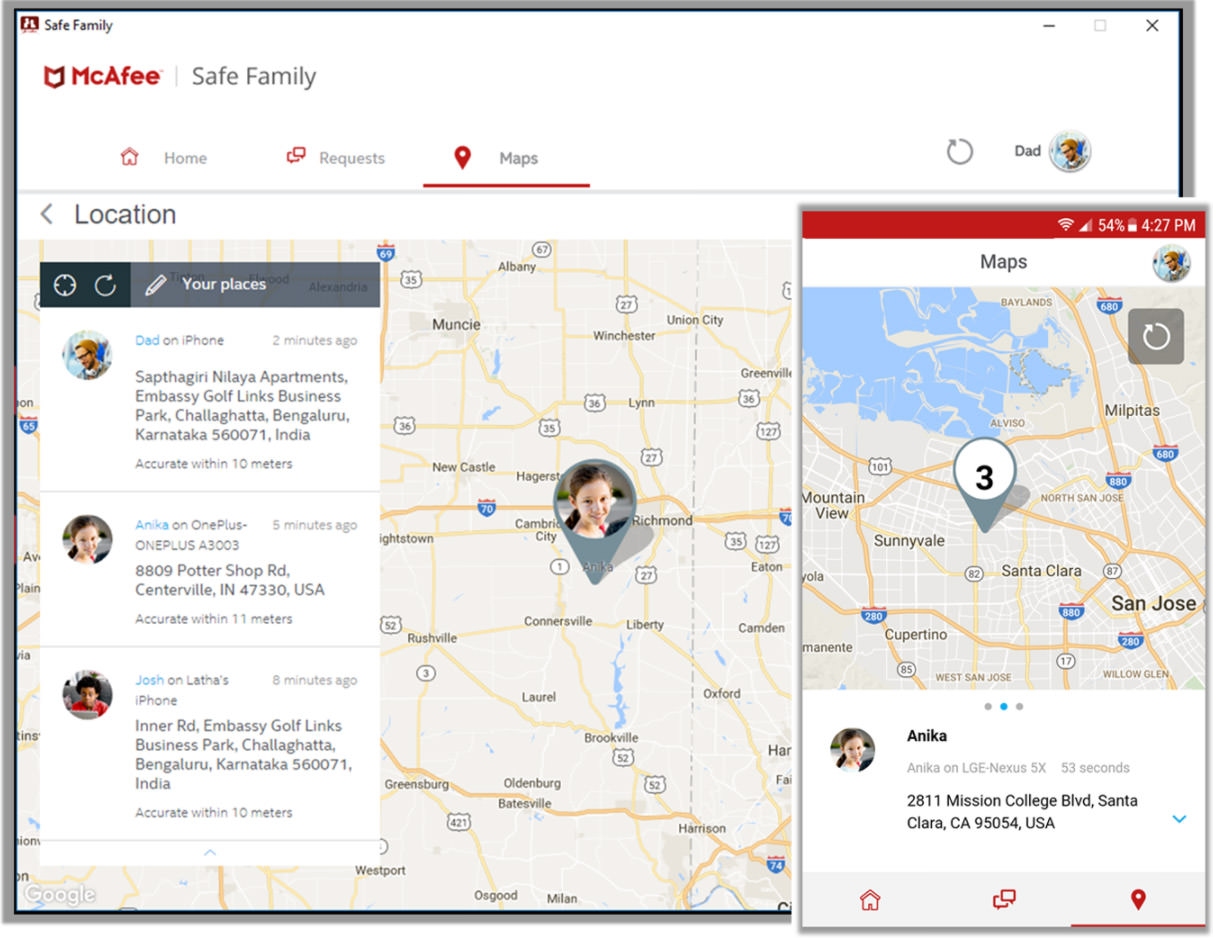The image size is (1213, 938).
Task: Open the Your places editor
Action: tap(205, 285)
